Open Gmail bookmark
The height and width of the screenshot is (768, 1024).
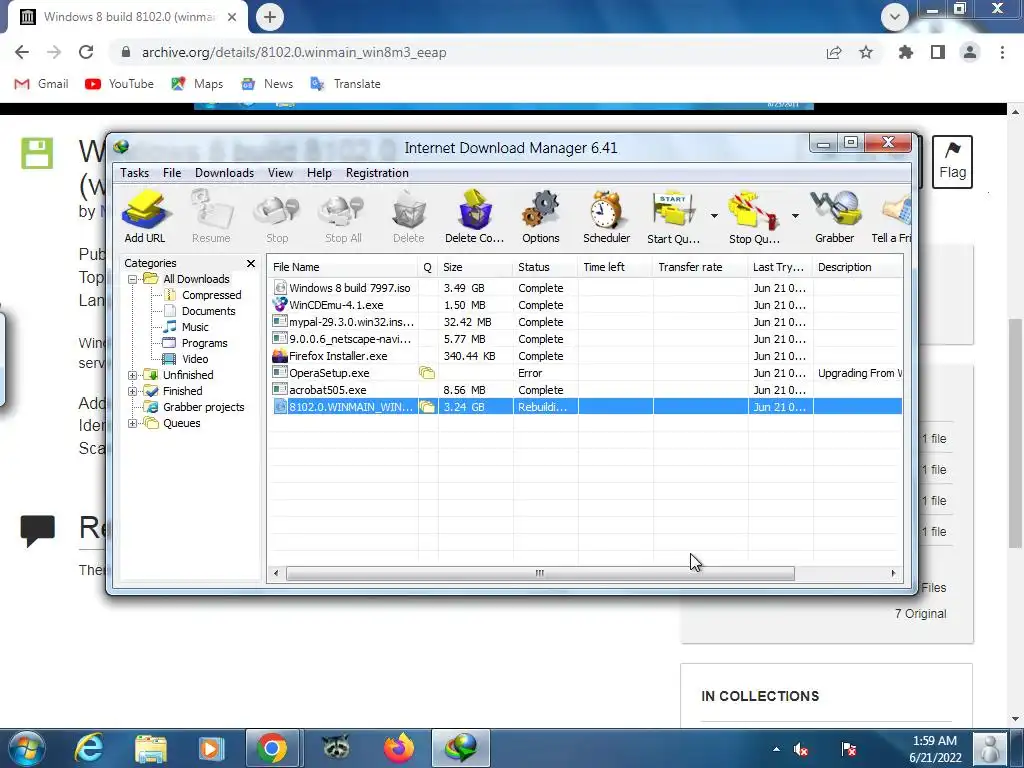(42, 84)
